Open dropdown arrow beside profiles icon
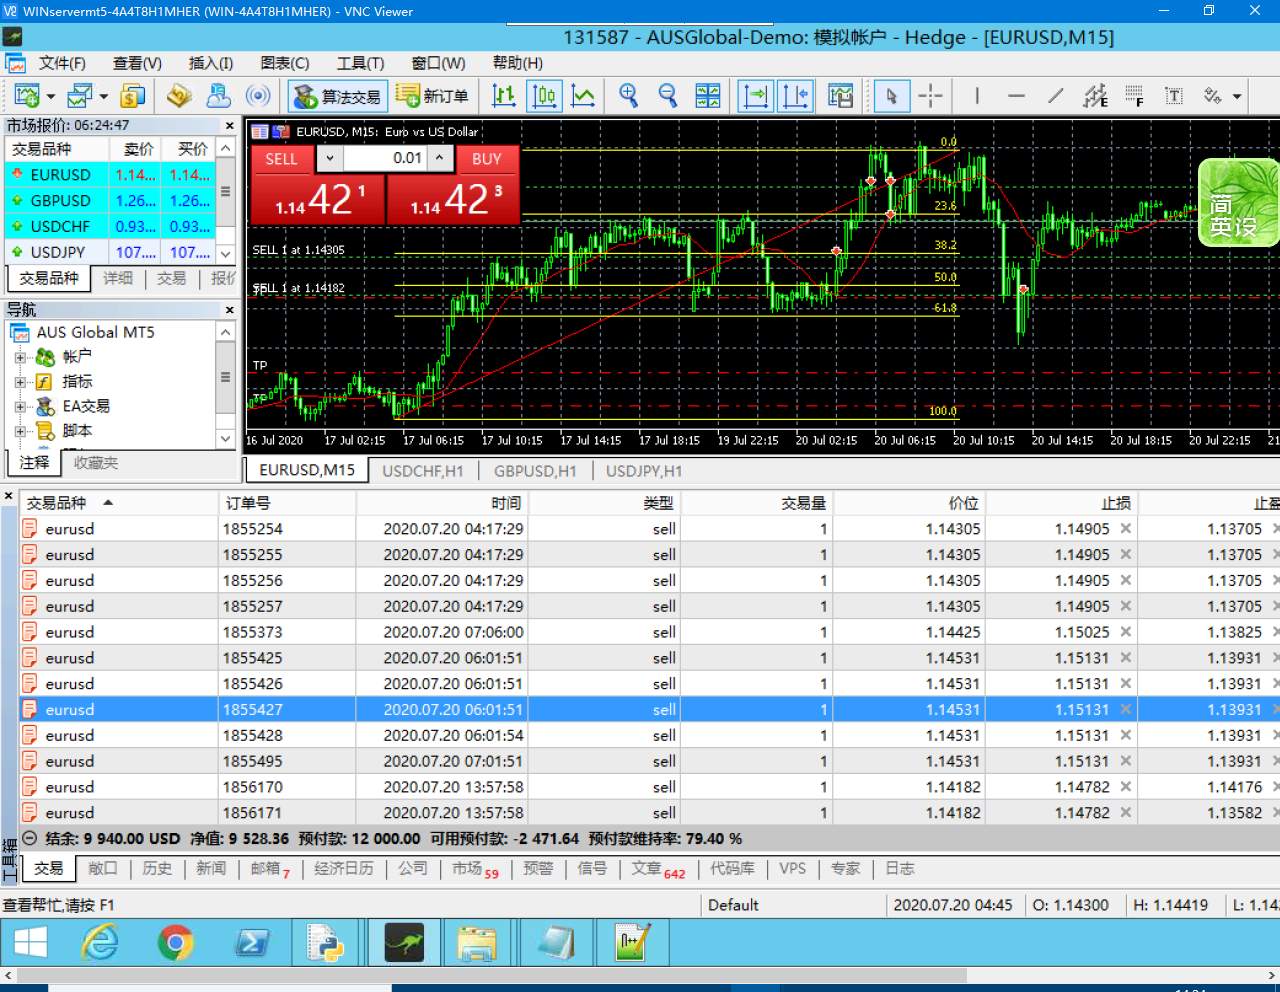This screenshot has height=992, width=1280. 104,97
